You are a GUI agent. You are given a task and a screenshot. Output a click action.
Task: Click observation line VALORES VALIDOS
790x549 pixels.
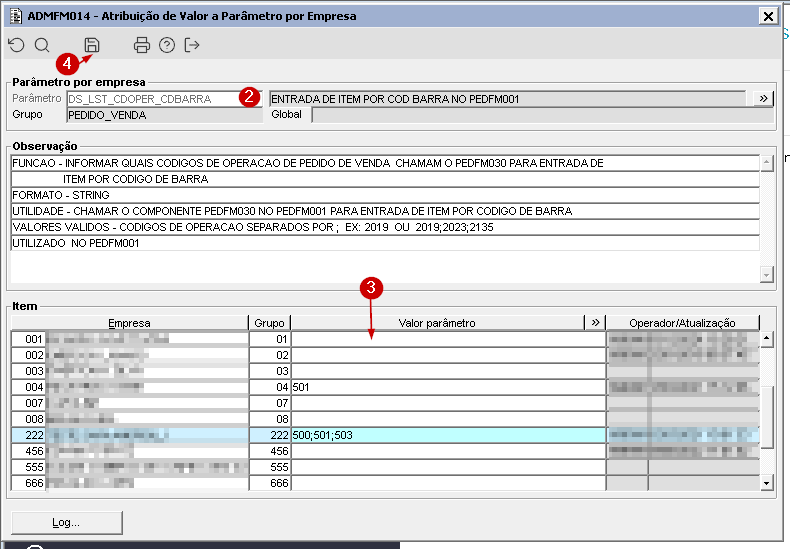pyautogui.click(x=385, y=227)
